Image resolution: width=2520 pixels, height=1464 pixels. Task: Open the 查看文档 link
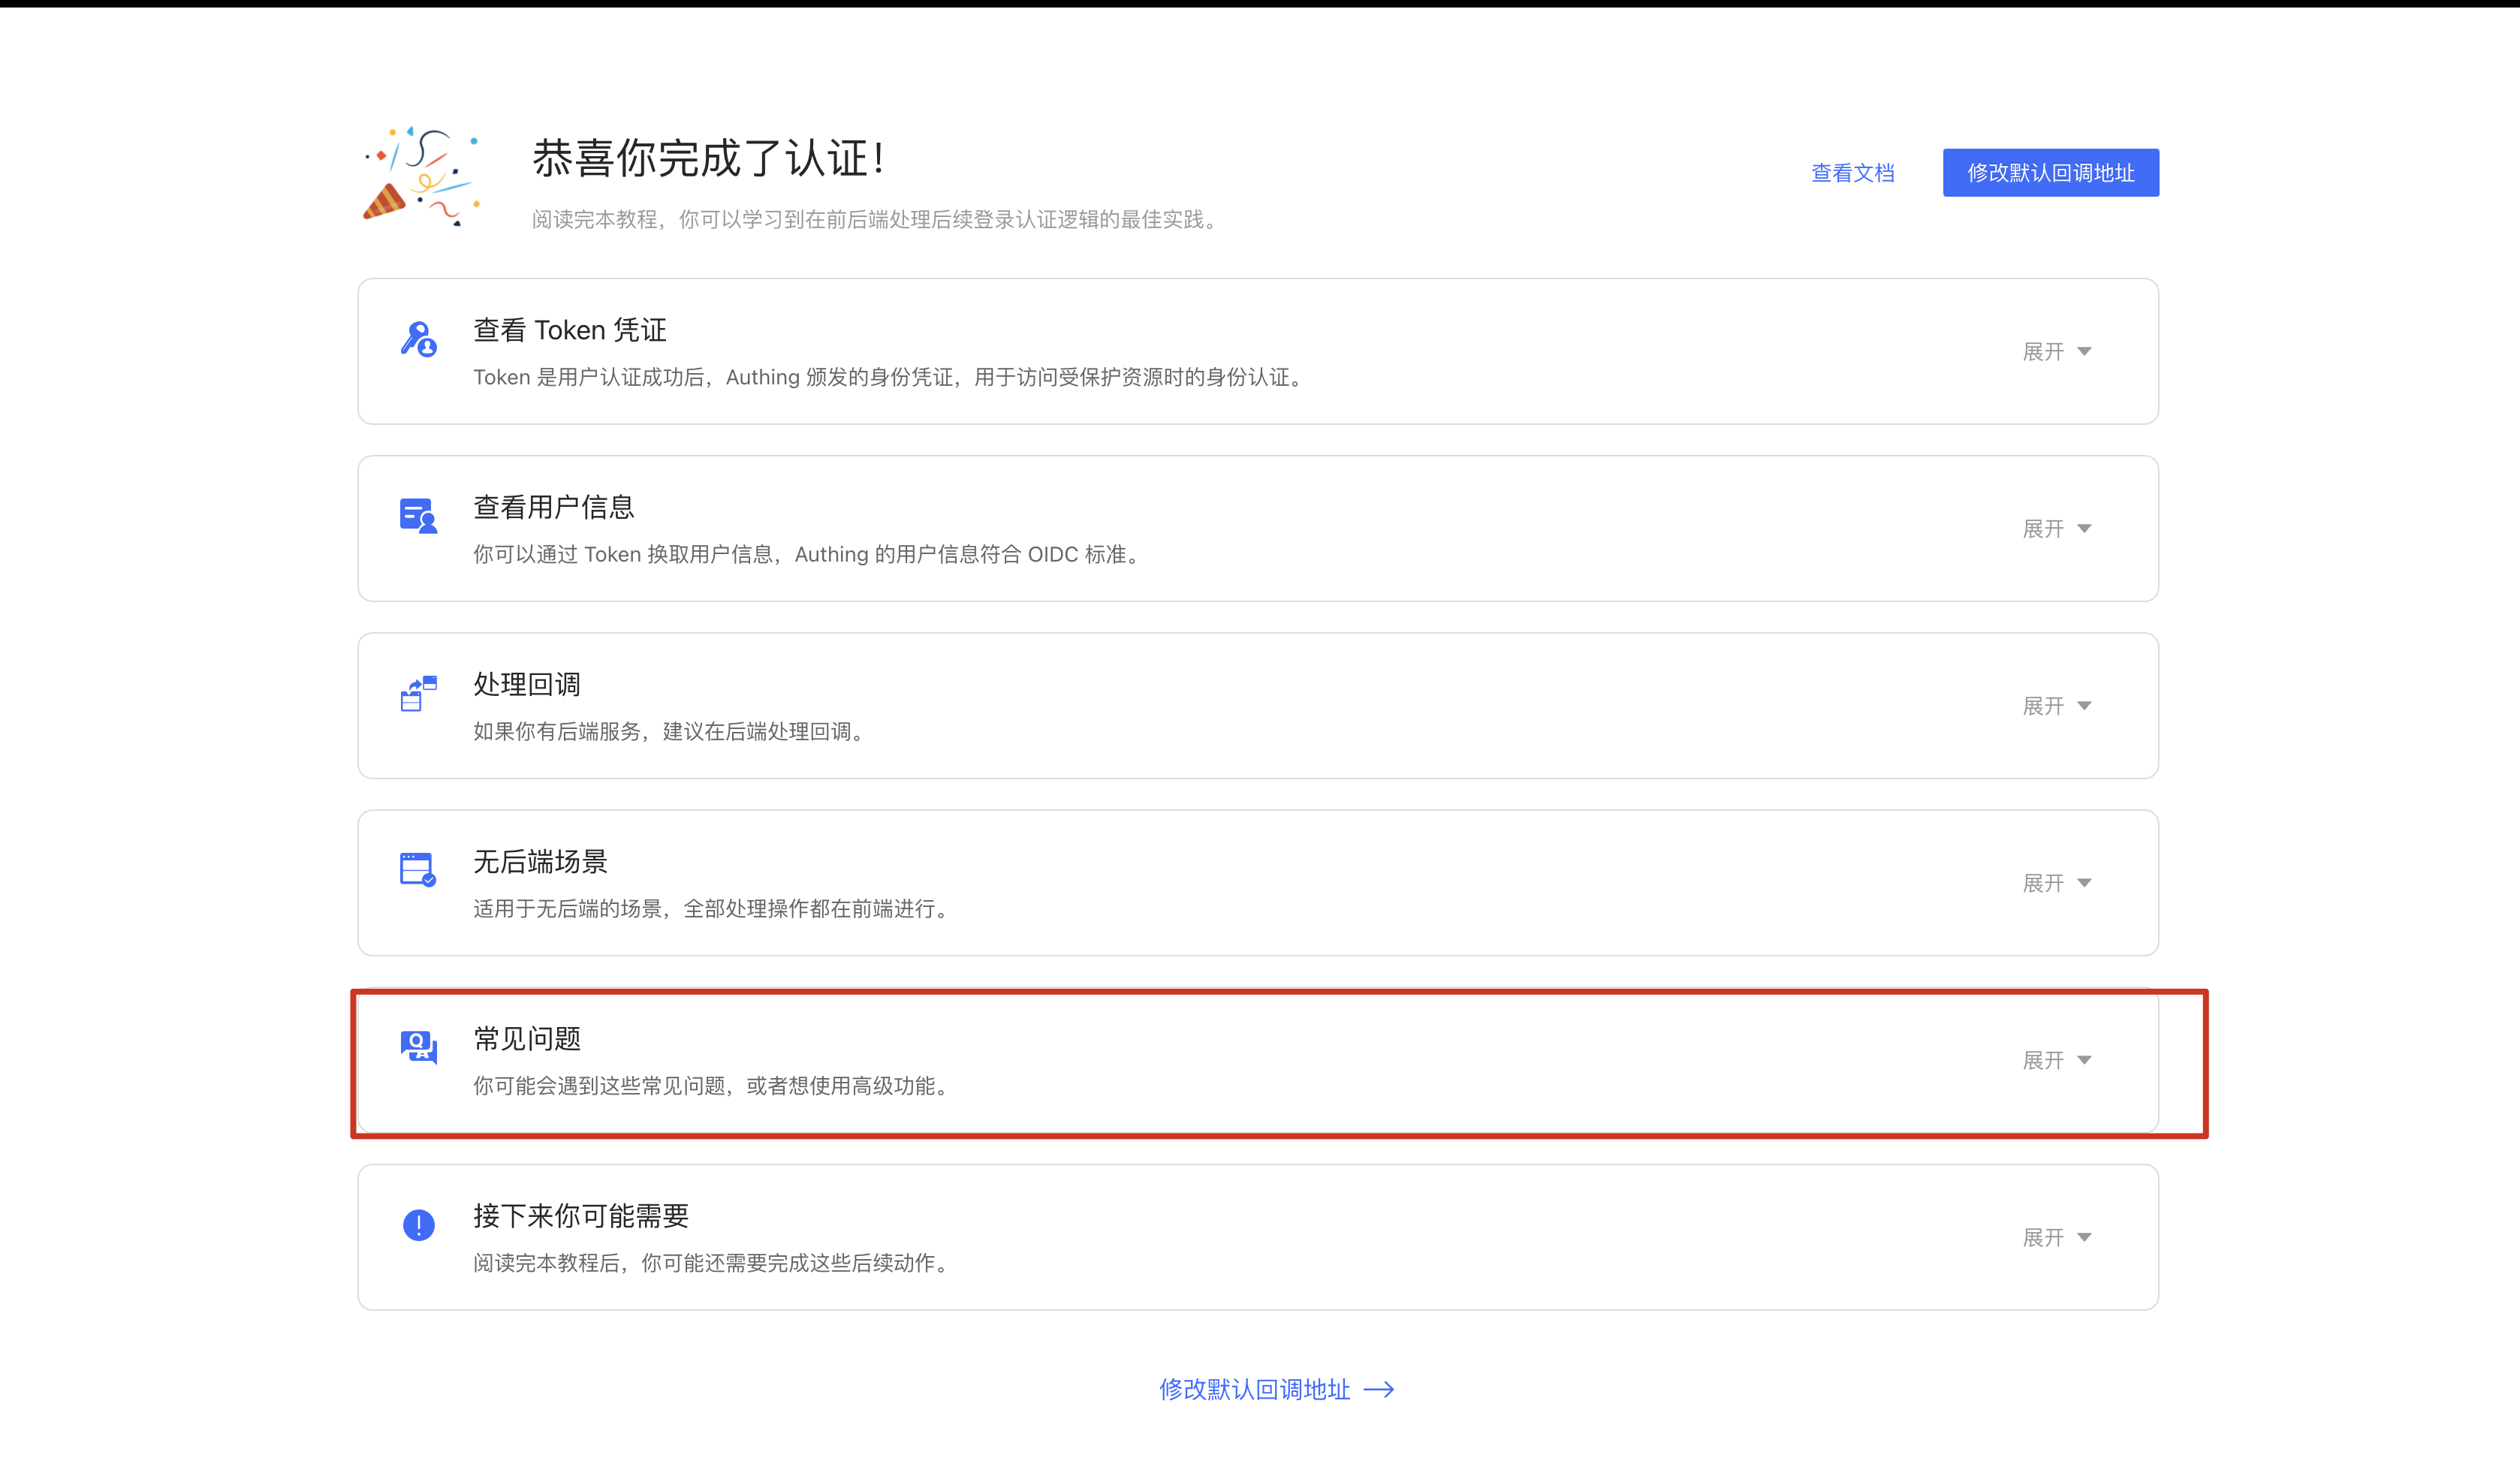pos(1852,173)
